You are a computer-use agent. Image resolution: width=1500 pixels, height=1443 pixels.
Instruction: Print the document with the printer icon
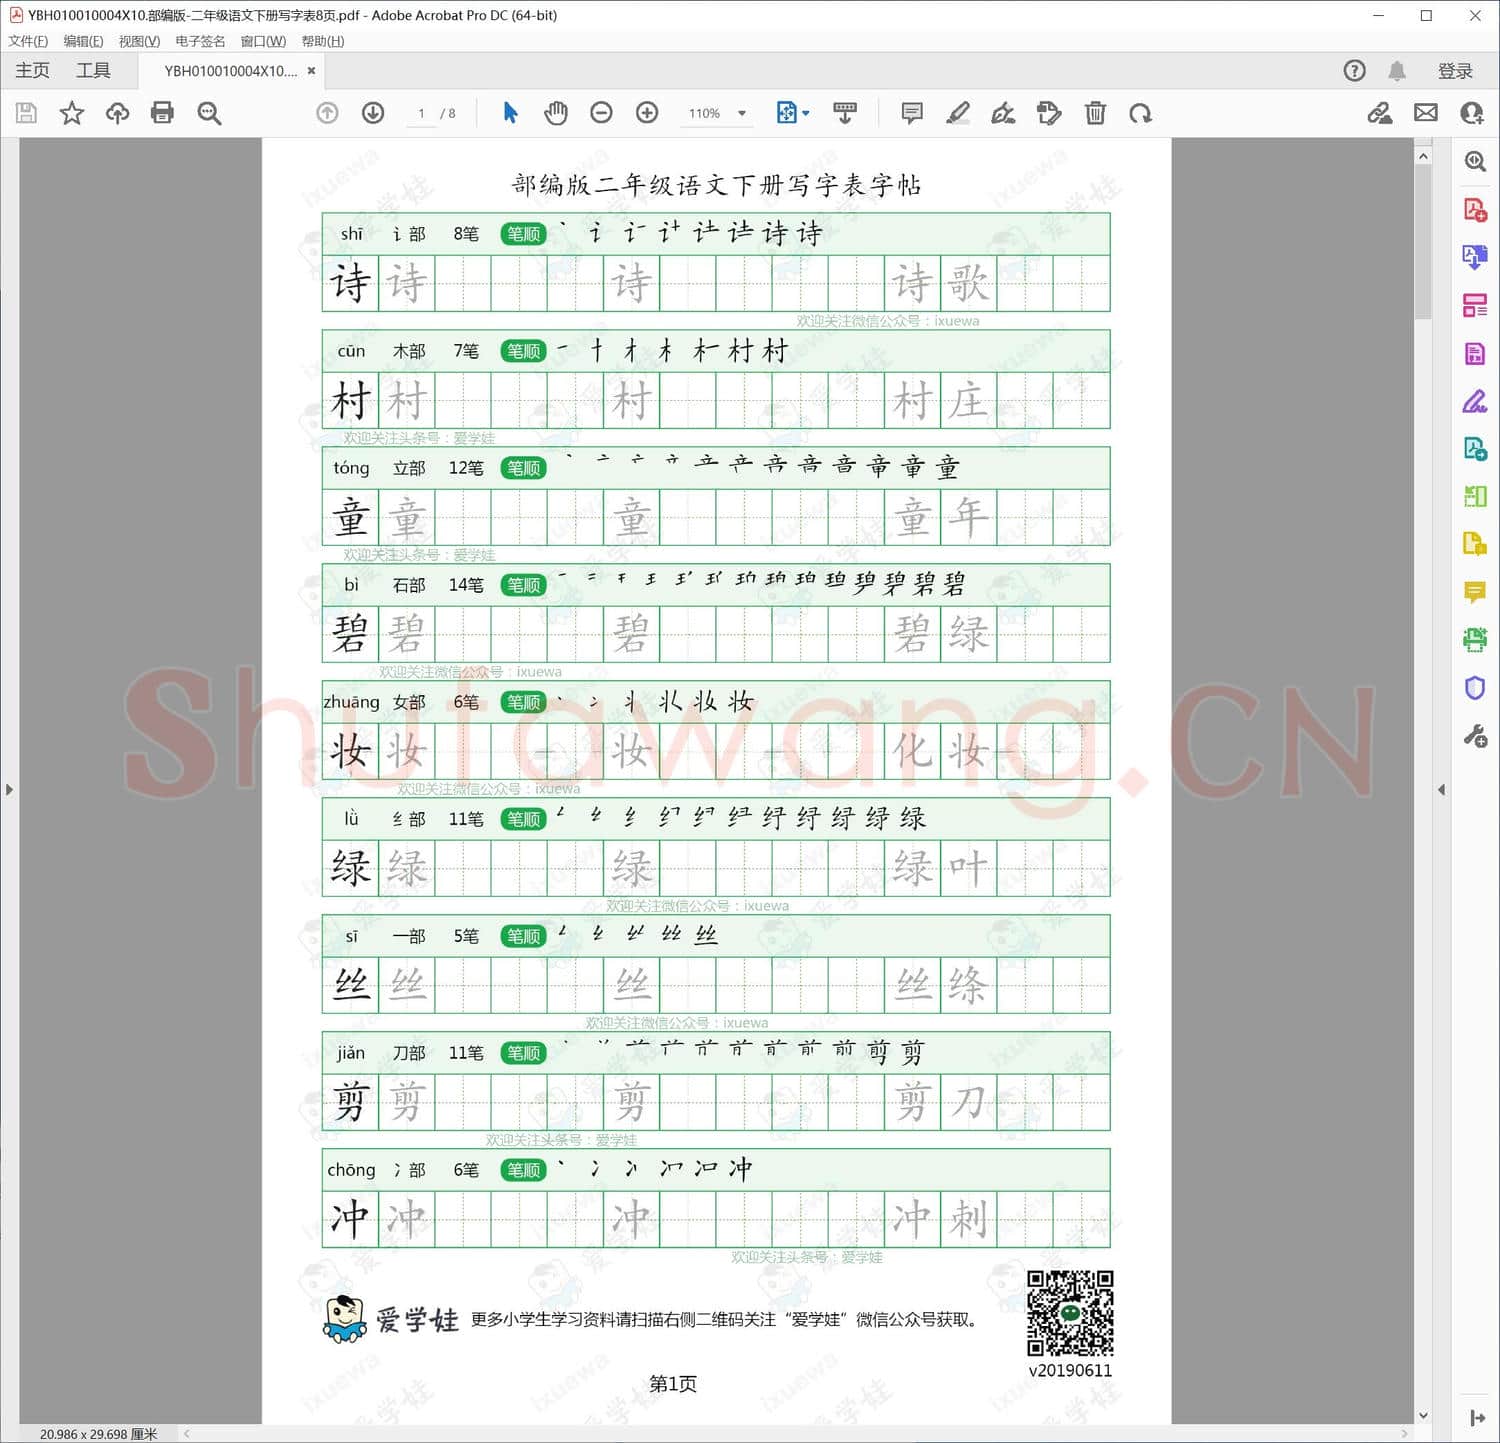point(162,113)
